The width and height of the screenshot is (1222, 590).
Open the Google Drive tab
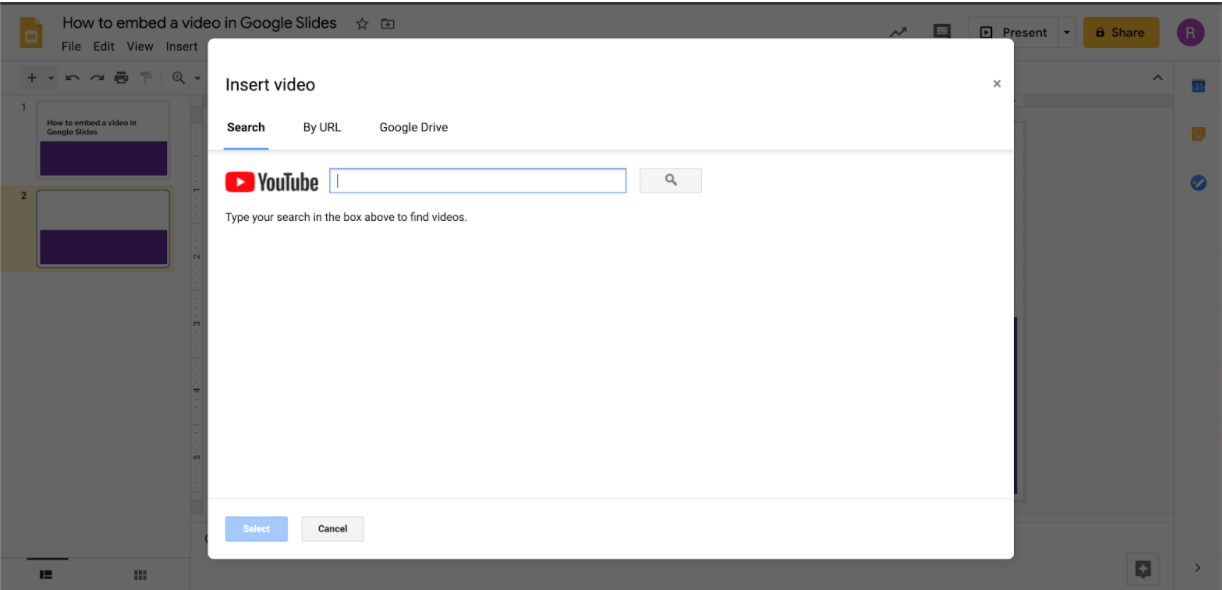tap(413, 127)
